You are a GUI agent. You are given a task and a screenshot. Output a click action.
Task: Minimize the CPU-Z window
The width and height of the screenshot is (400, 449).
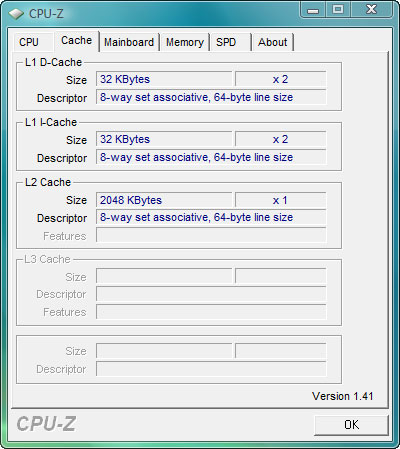[x=313, y=10]
